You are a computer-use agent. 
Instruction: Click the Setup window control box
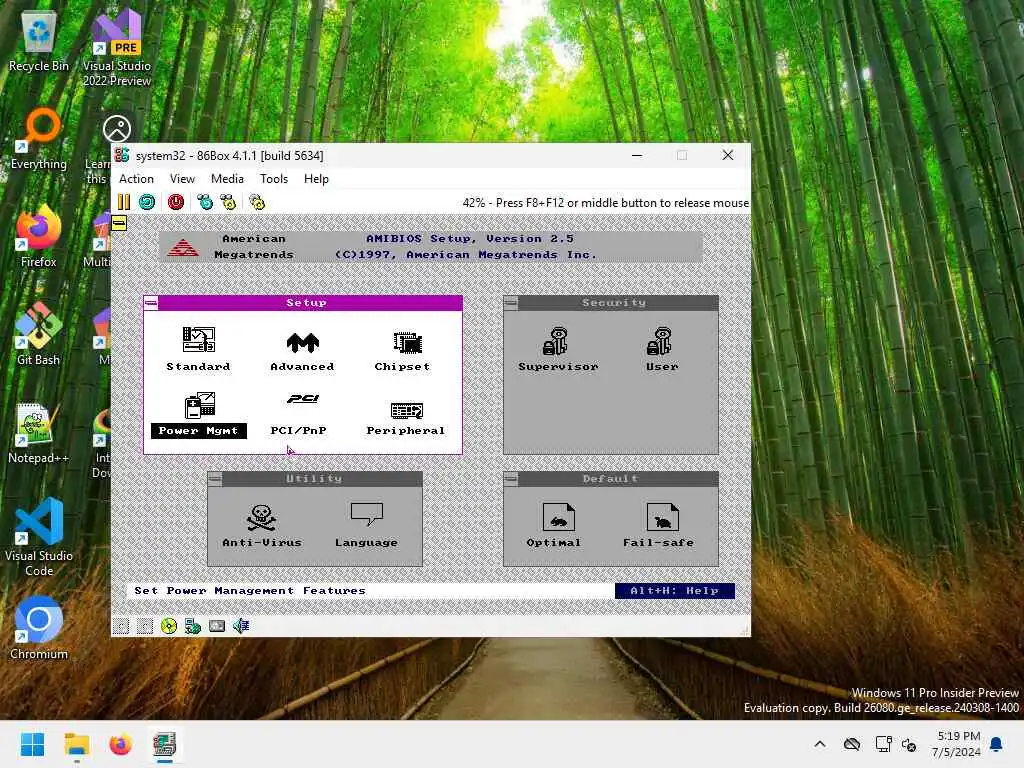pos(152,303)
